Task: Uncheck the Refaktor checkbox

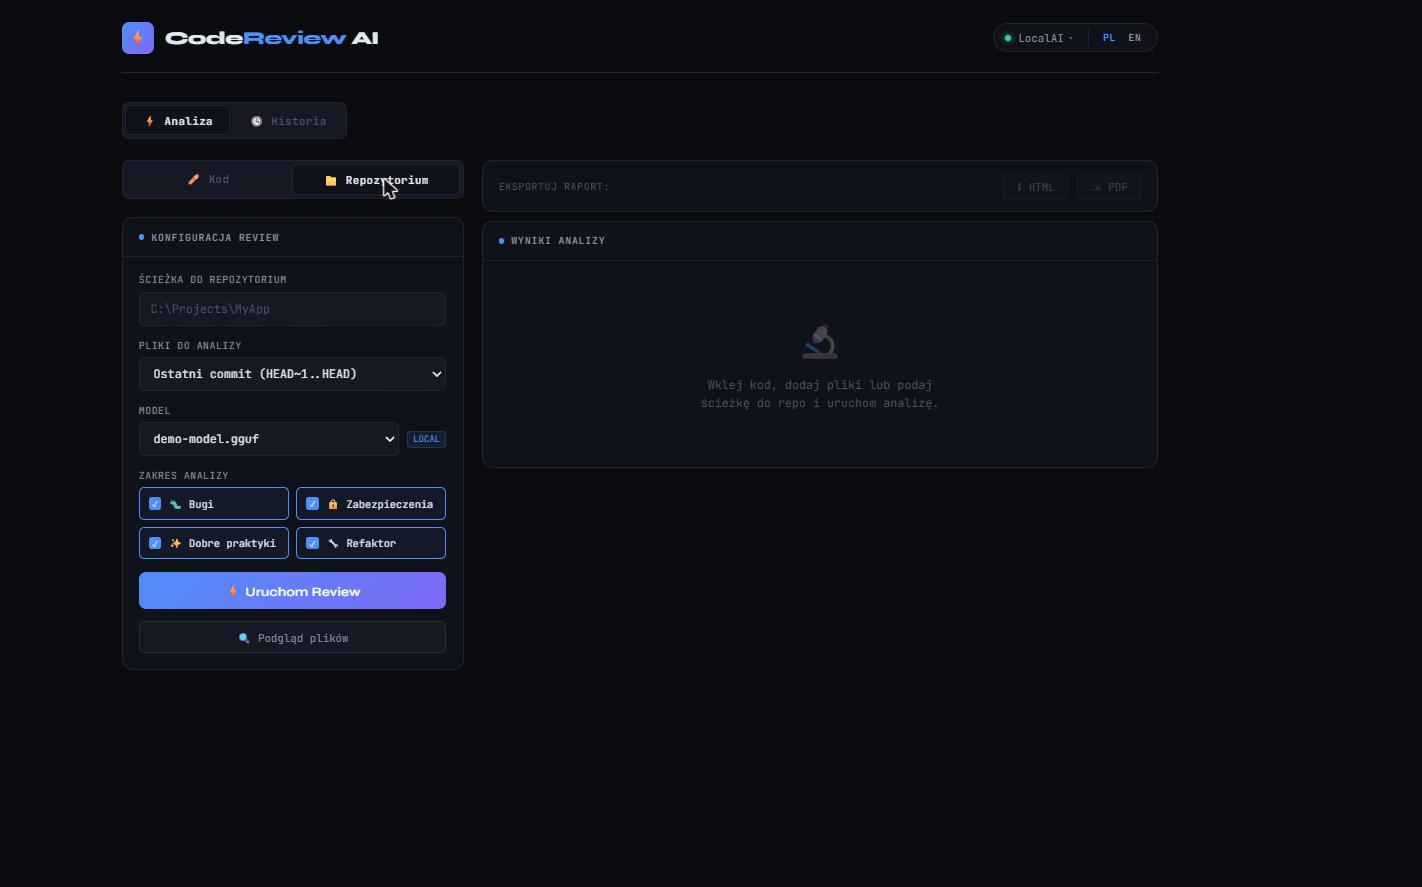Action: [x=312, y=543]
